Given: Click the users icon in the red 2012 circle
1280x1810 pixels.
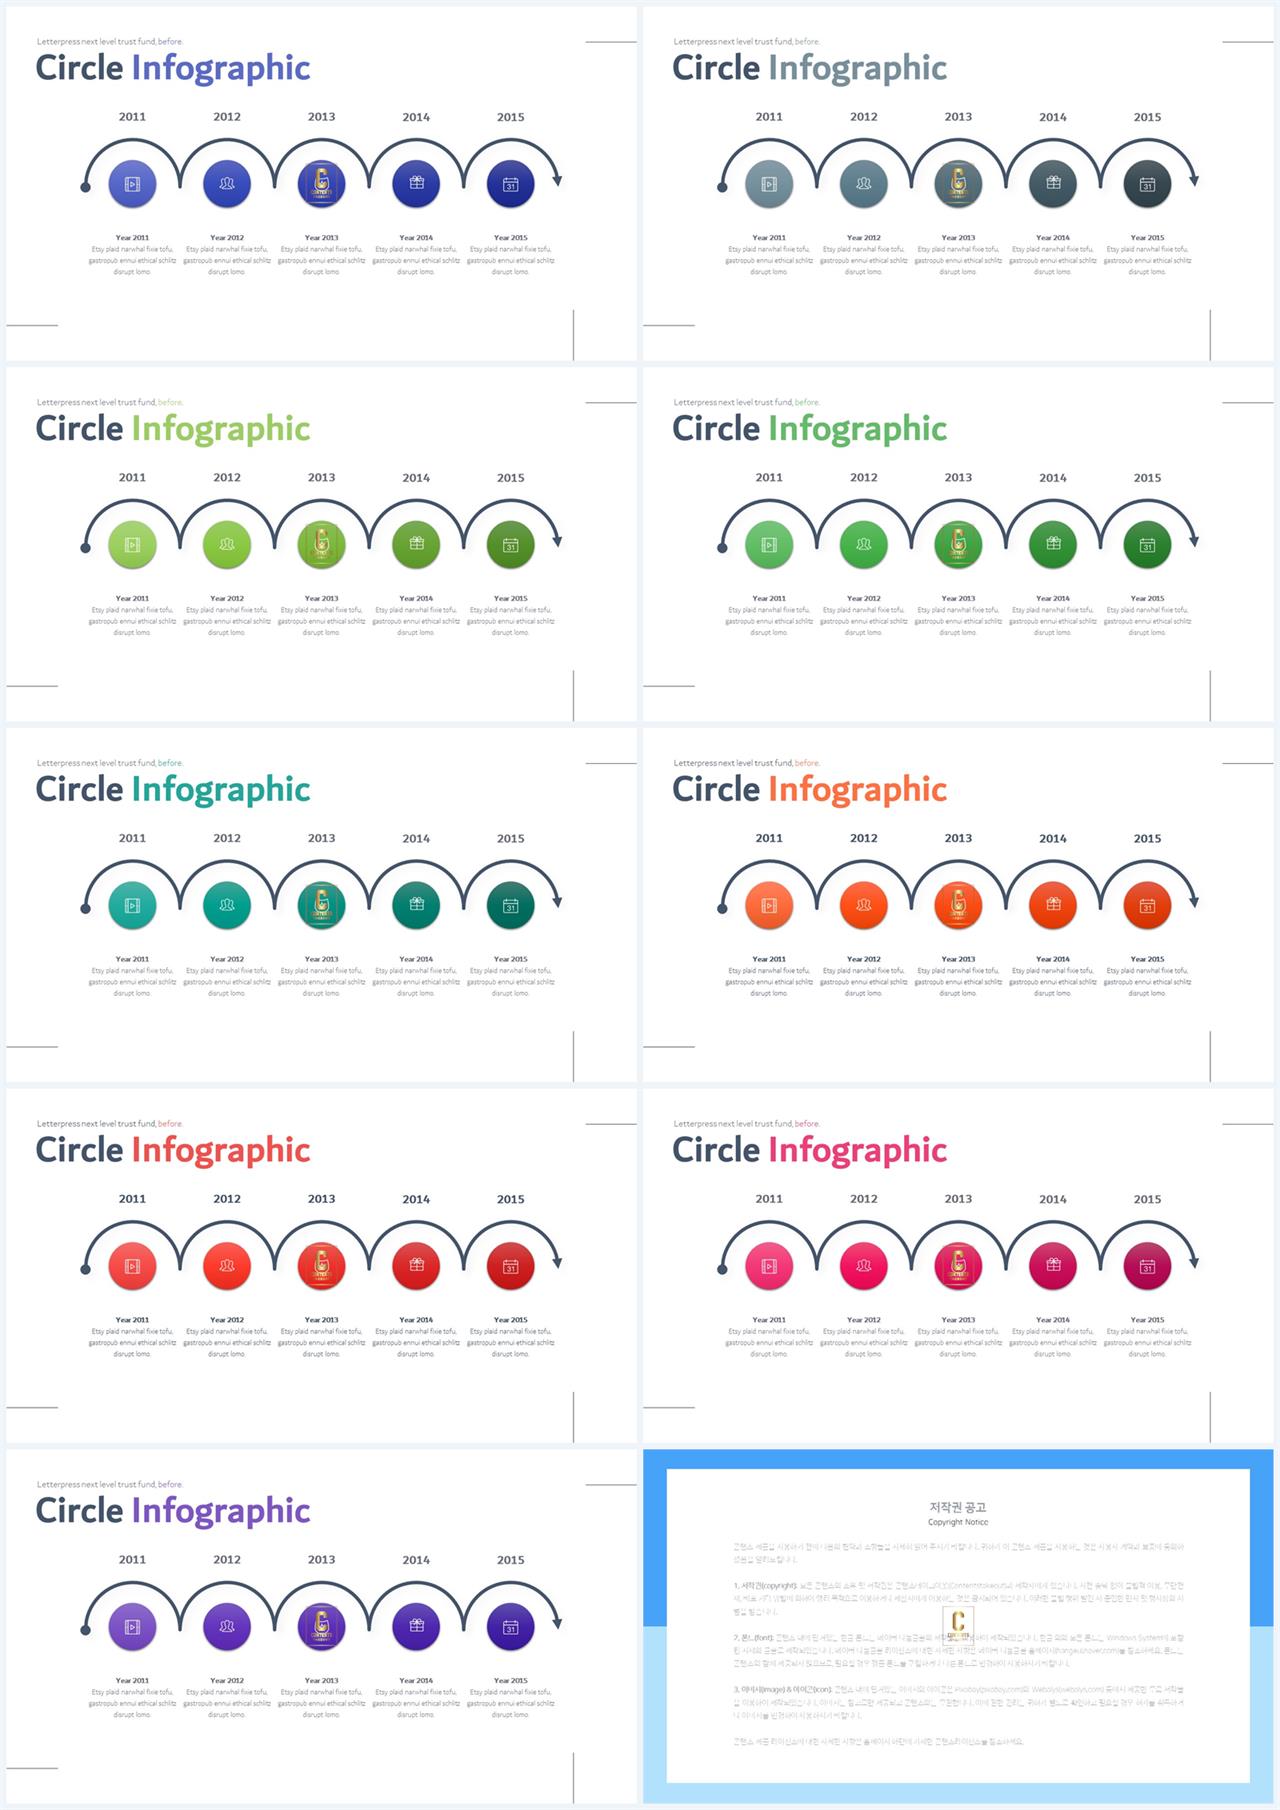Looking at the screenshot, I should [x=227, y=1266].
